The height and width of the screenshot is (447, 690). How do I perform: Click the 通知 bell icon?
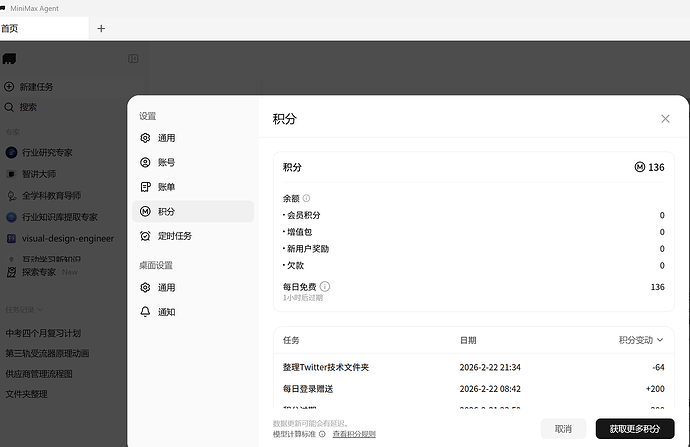point(145,312)
